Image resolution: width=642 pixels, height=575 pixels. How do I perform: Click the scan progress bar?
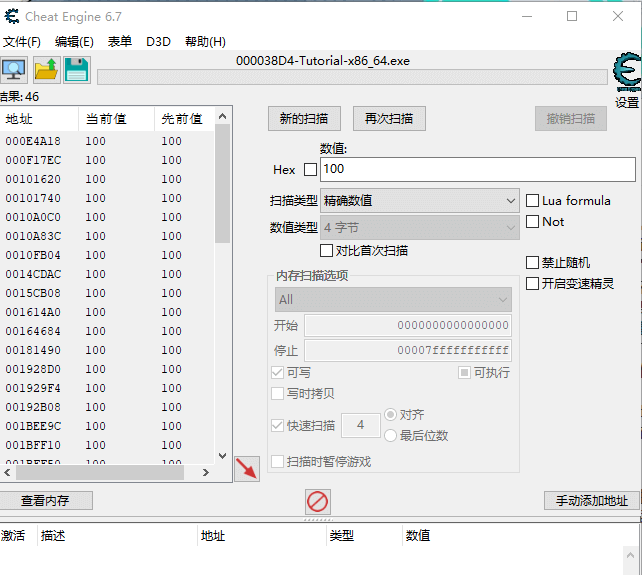352,77
